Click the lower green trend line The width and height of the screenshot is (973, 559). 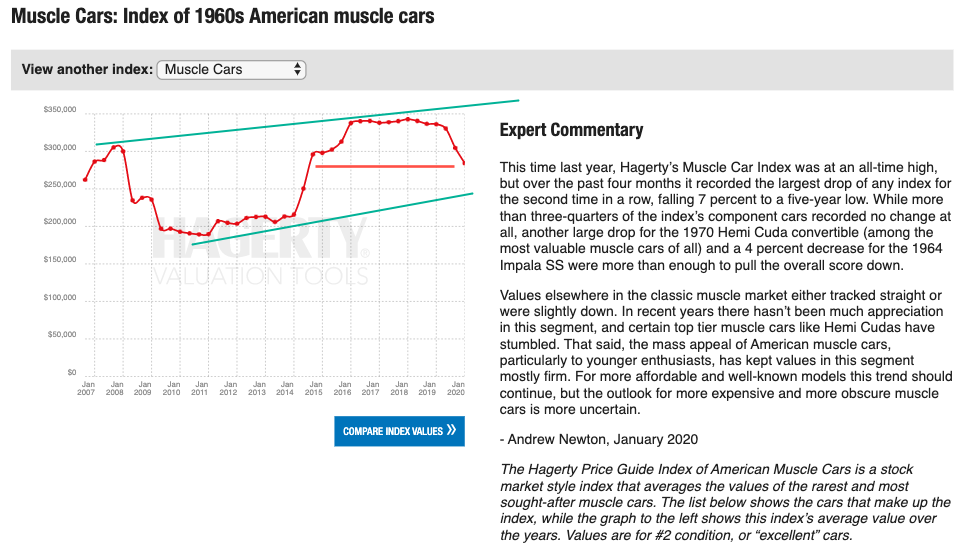click(330, 219)
